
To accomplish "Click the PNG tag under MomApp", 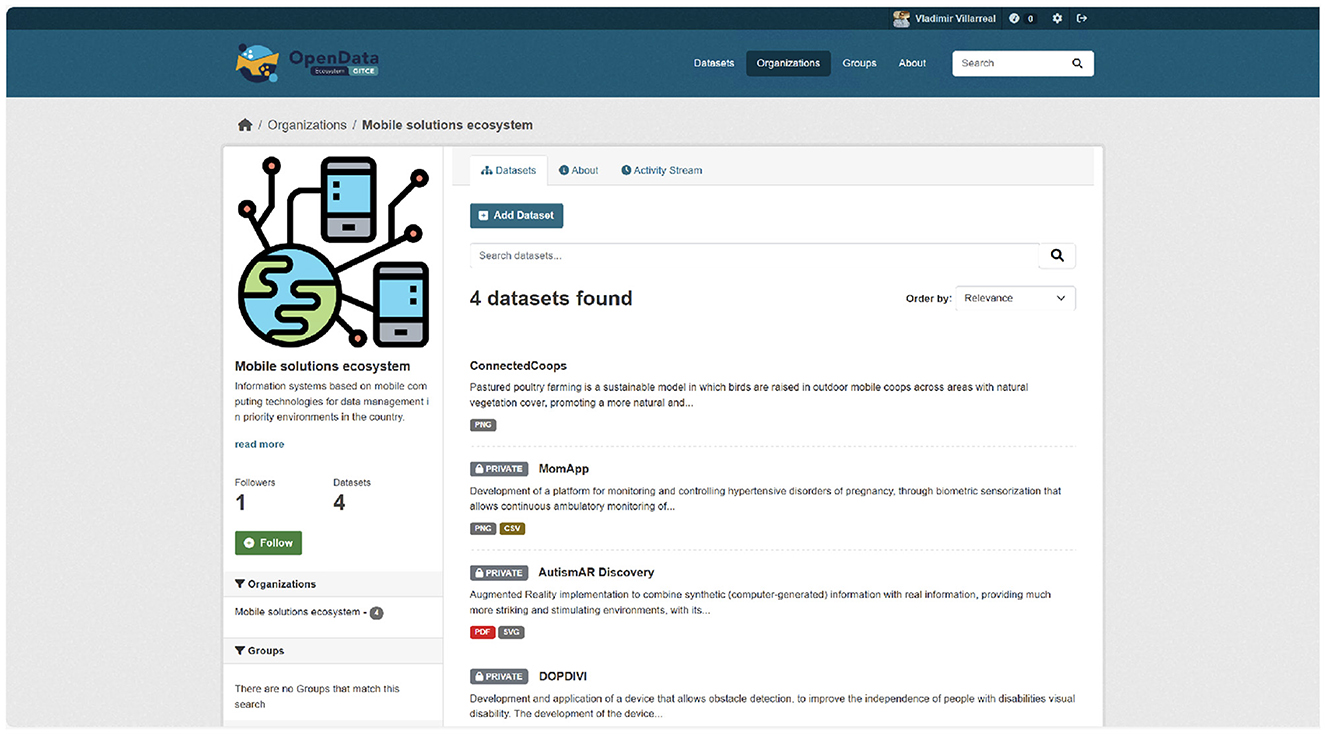I will [x=483, y=528].
